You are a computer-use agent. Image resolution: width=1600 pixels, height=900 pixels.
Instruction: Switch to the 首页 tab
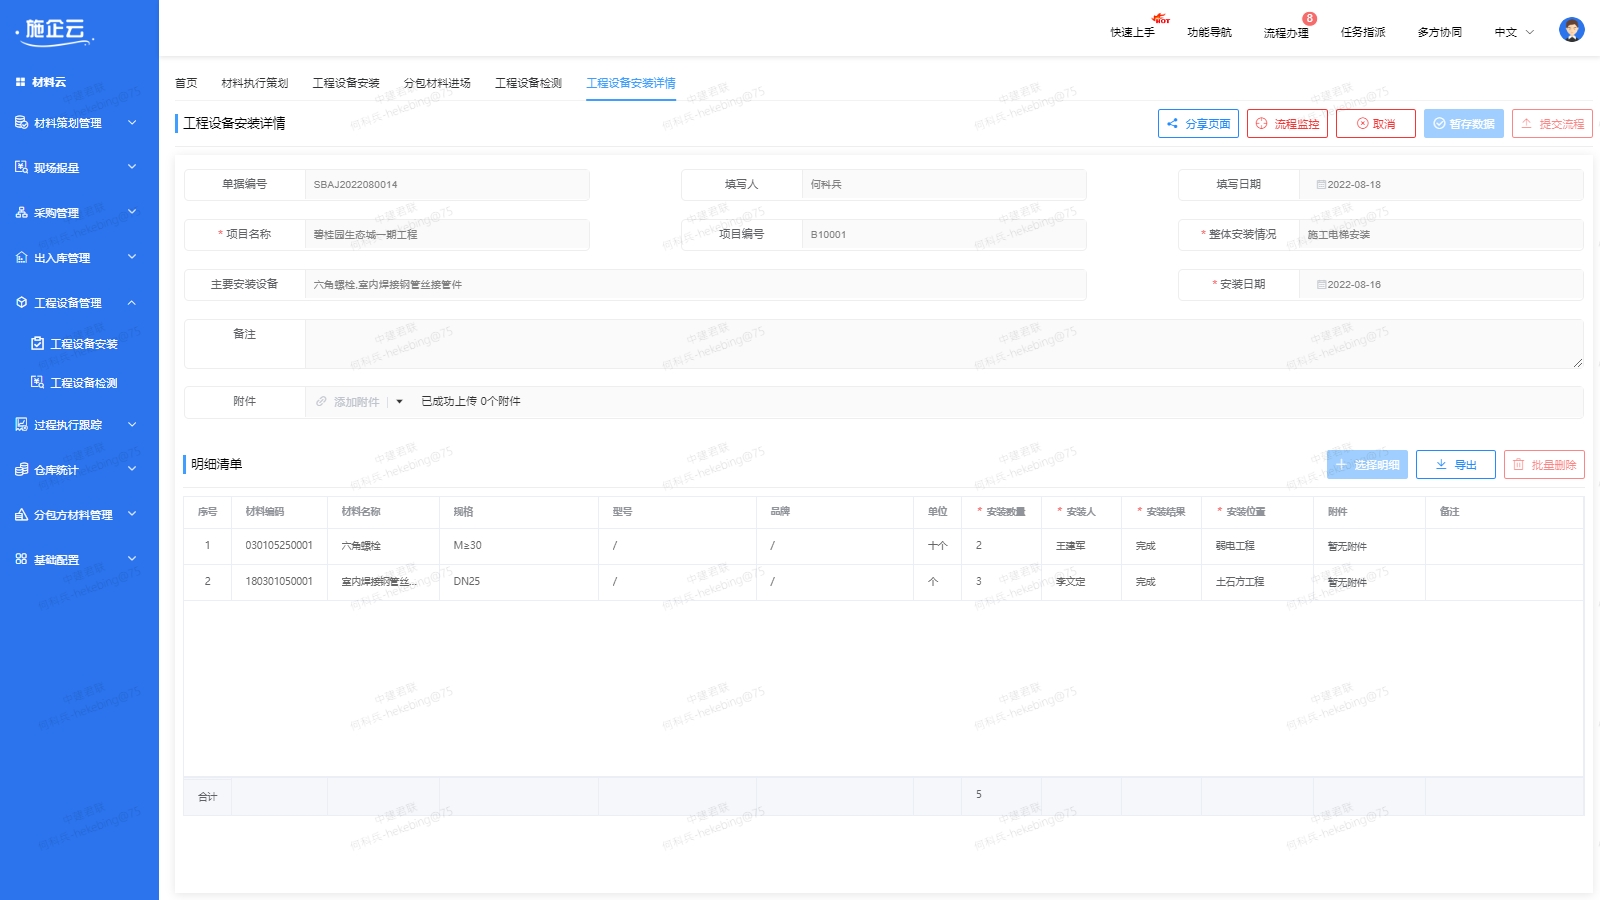click(186, 83)
